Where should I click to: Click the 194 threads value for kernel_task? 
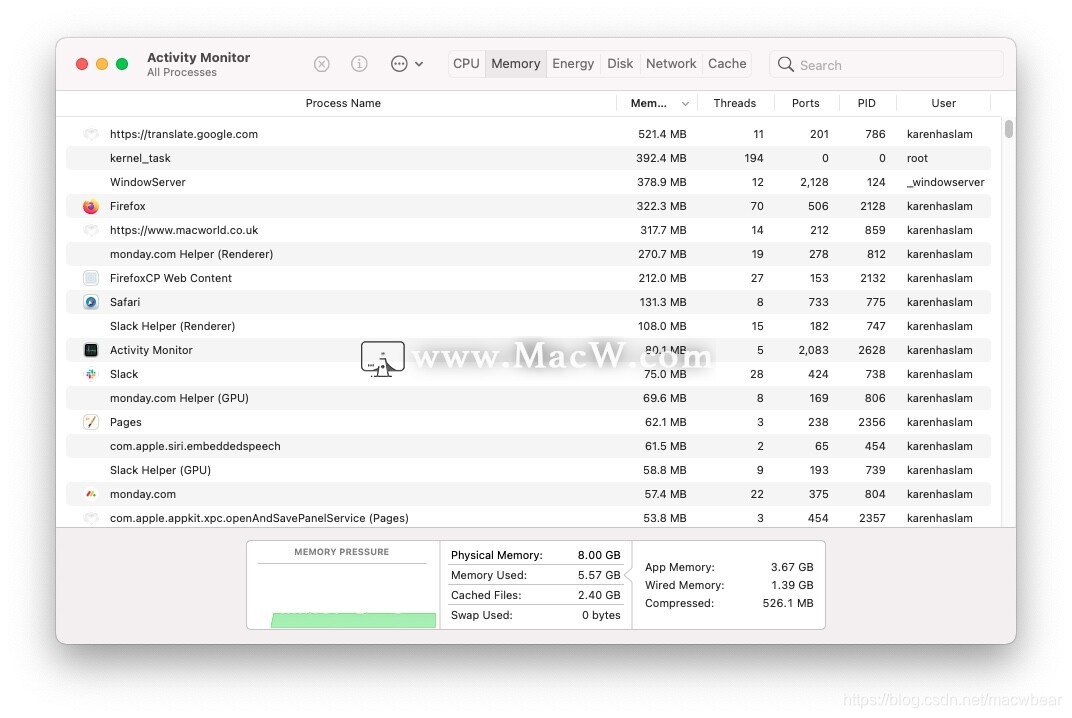coord(753,158)
